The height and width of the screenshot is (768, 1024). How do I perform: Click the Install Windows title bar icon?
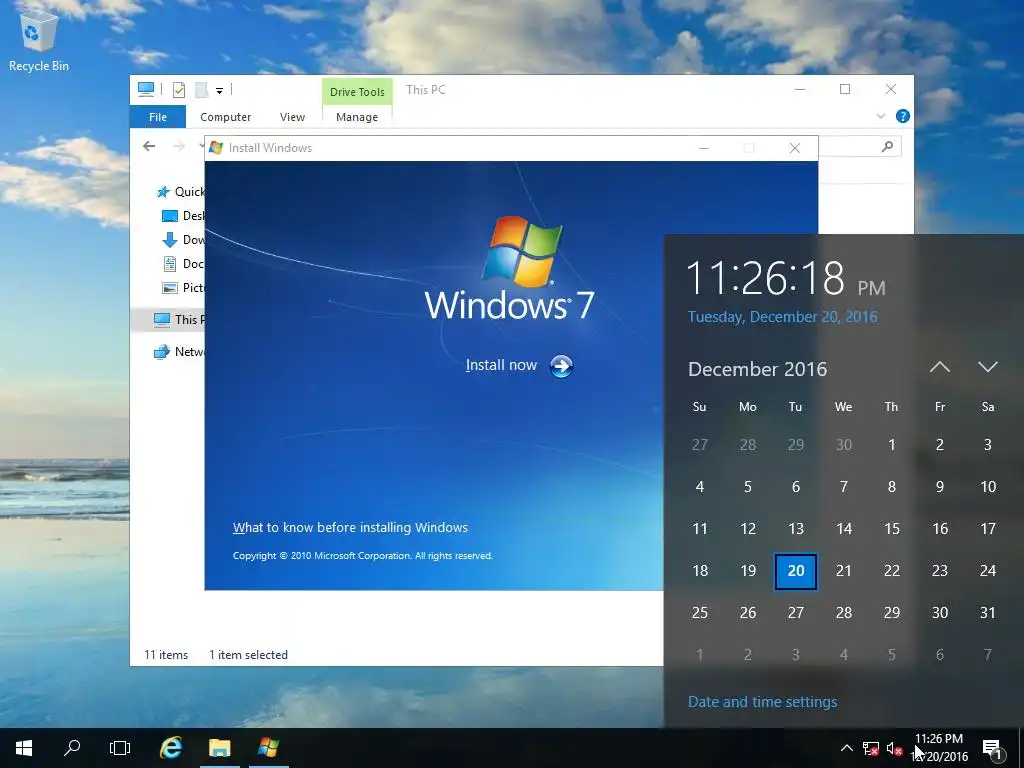coord(216,148)
